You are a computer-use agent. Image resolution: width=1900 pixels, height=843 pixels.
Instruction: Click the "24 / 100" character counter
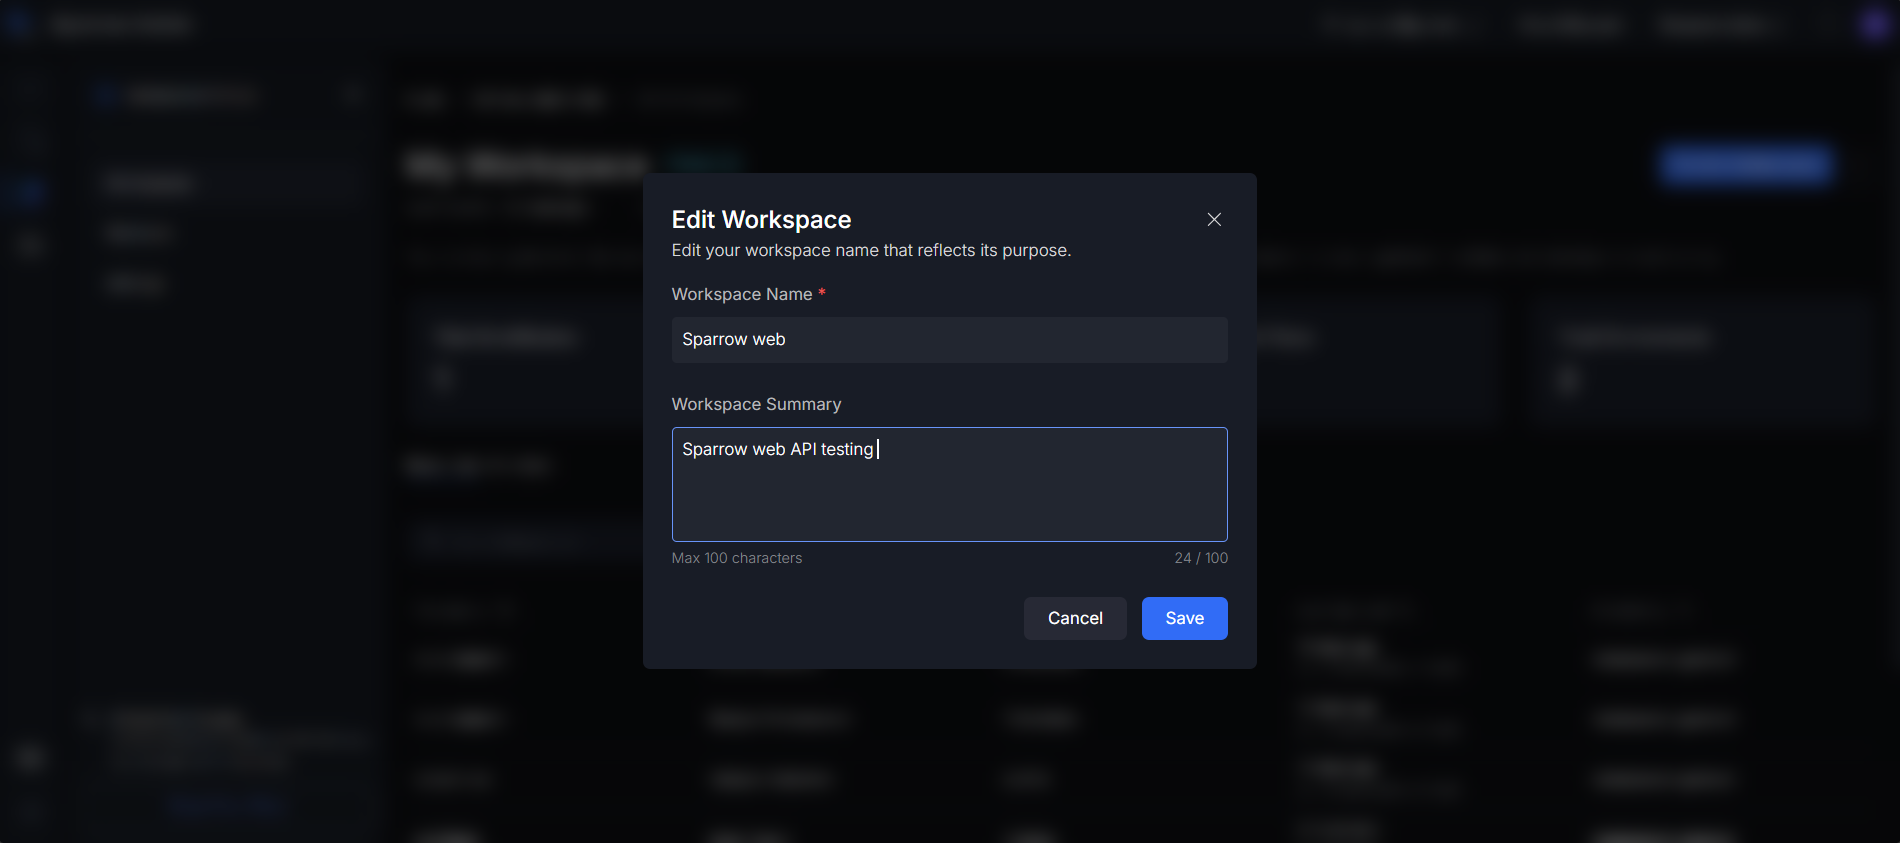(x=1201, y=558)
